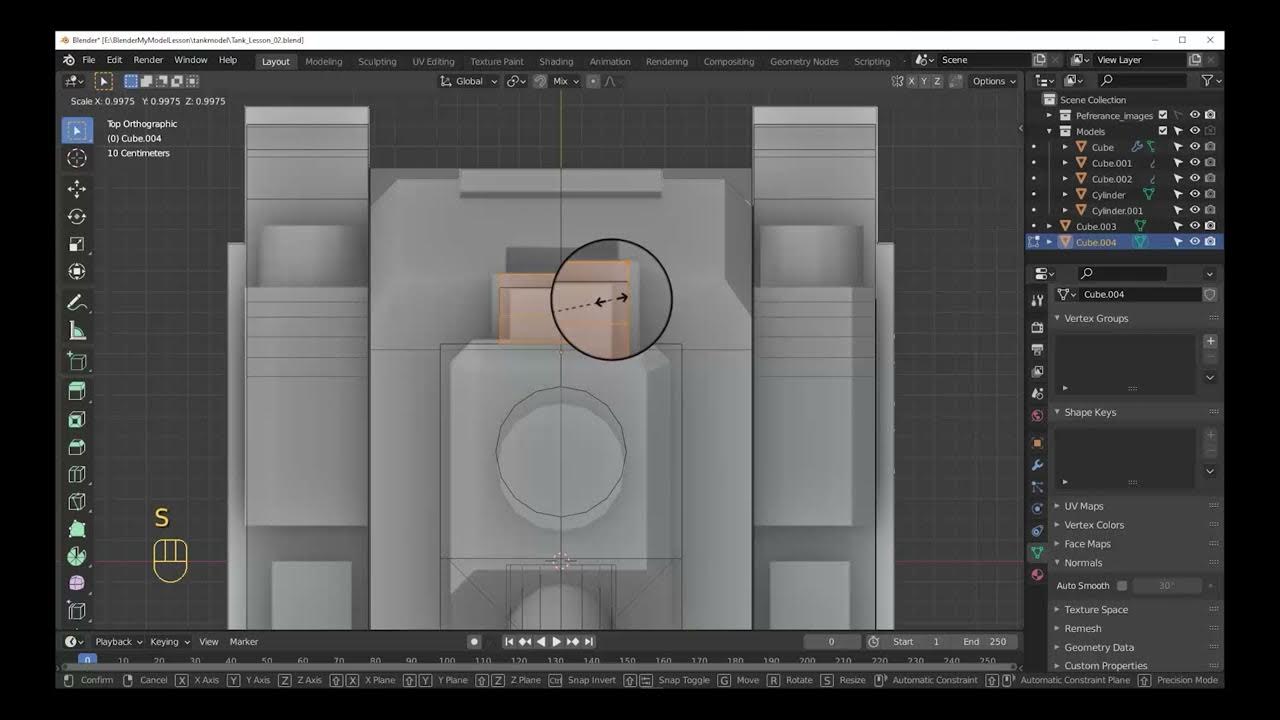Screen dimensions: 1280x720
Task: Click the play animation button
Action: point(557,642)
